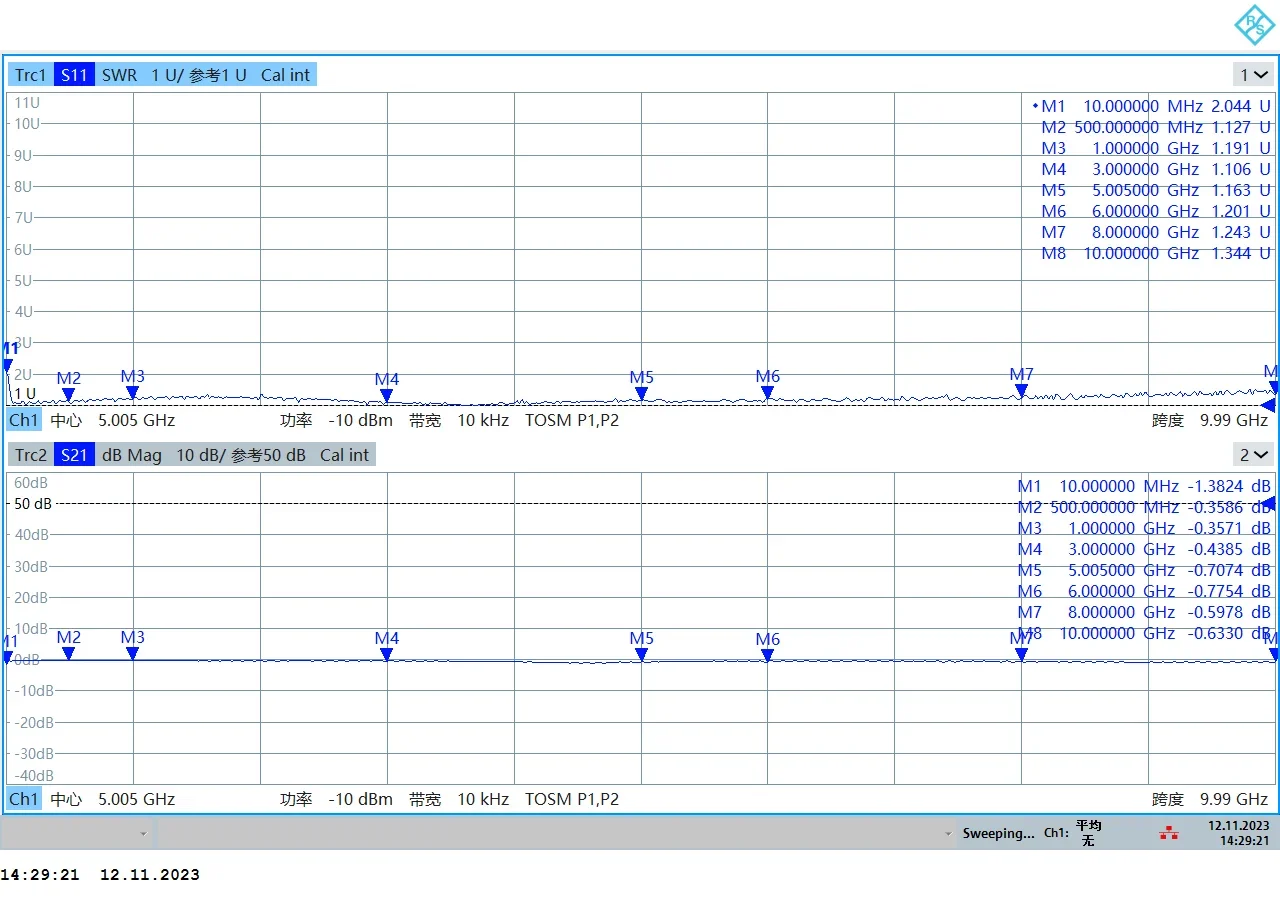Click the '50 dB' reference line label
The width and height of the screenshot is (1280, 900).
32,504
